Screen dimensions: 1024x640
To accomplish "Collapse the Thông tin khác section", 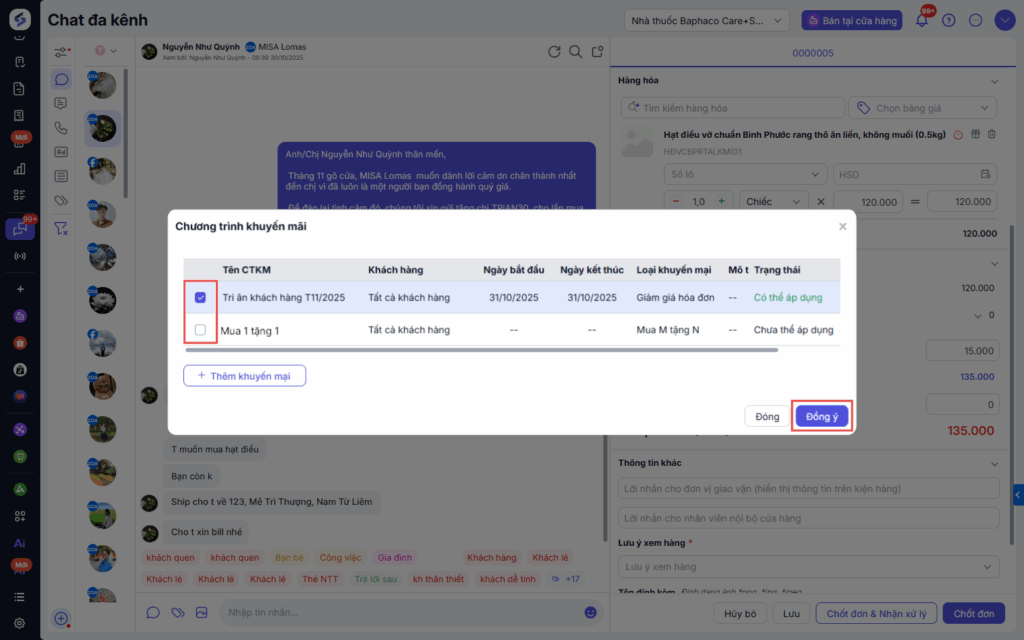I will pos(994,464).
